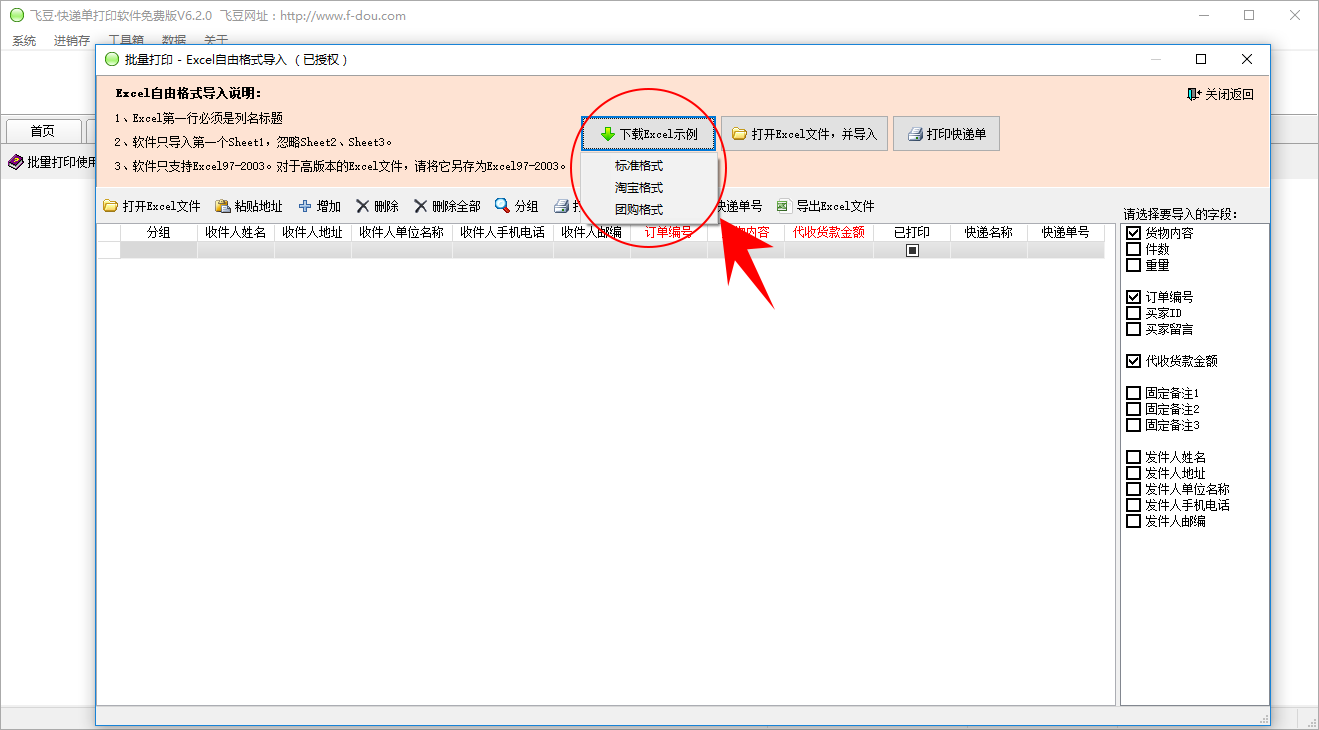Image resolution: width=1319 pixels, height=730 pixels.
Task: Click the 收件人手机电话 column header
Action: [503, 232]
